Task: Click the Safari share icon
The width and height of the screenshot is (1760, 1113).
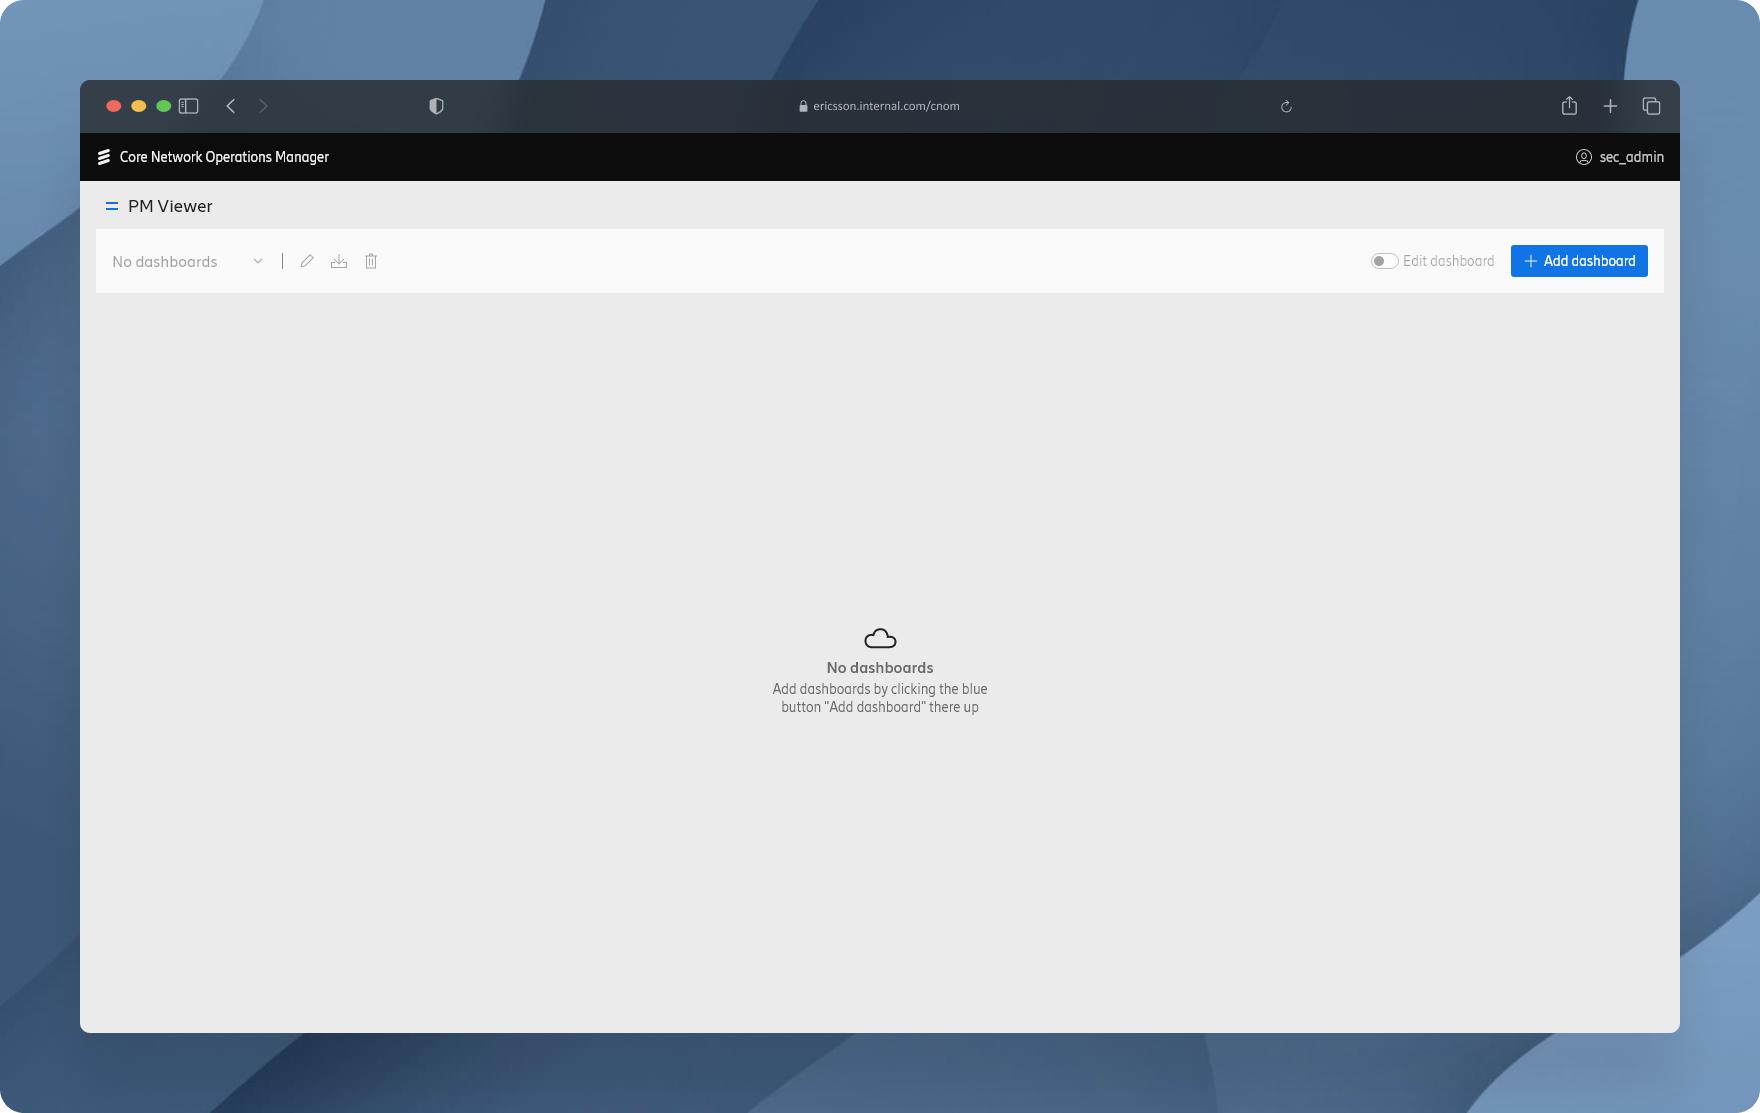Action: coord(1569,106)
